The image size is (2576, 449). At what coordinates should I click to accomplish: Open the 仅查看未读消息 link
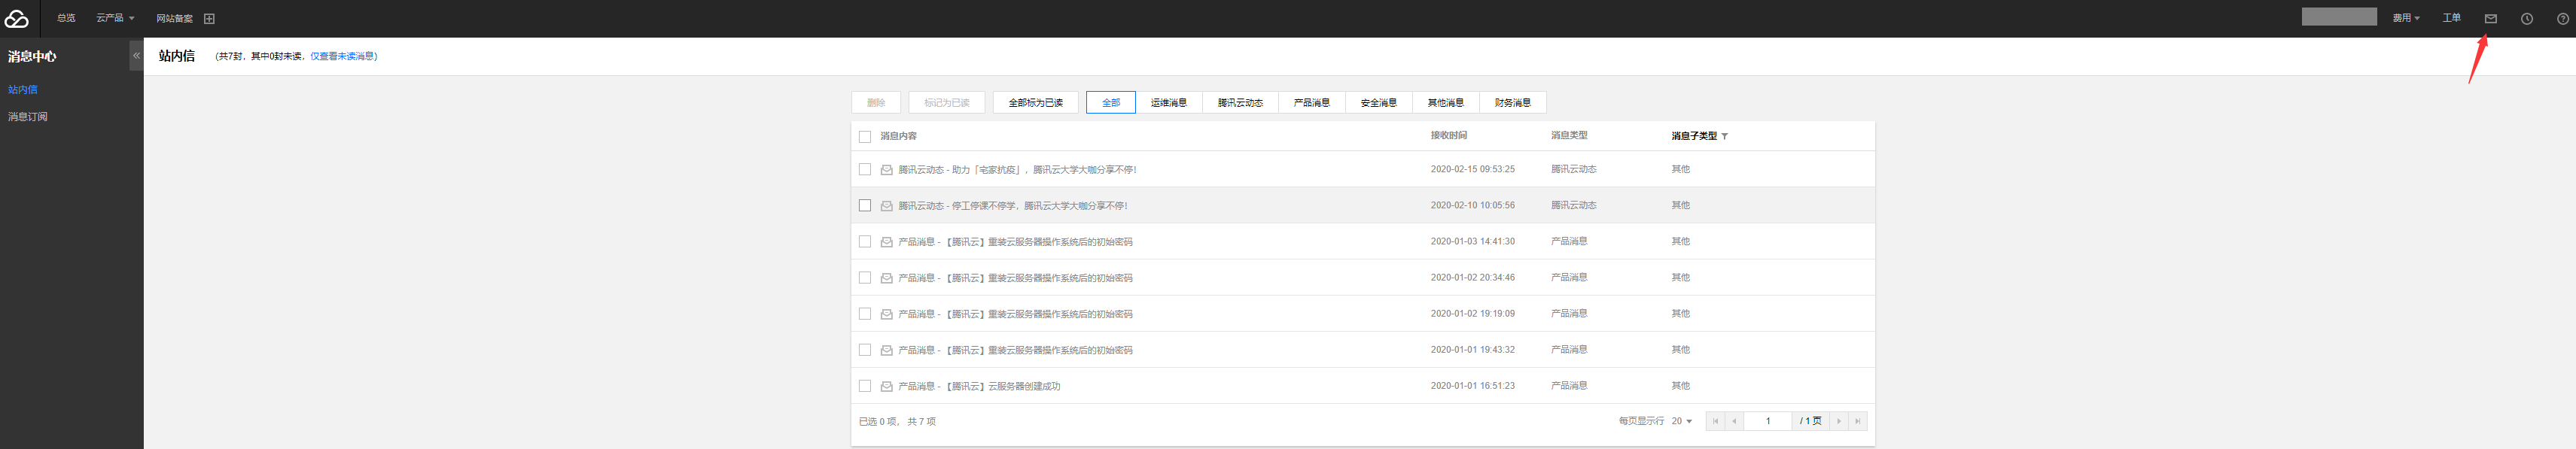point(342,57)
